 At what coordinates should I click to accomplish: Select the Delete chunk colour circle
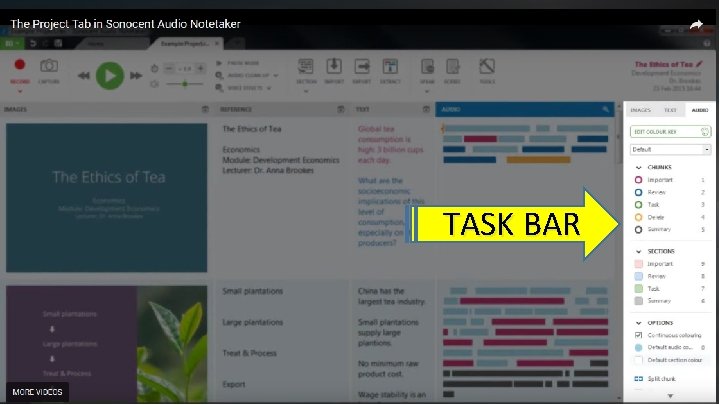[638, 217]
